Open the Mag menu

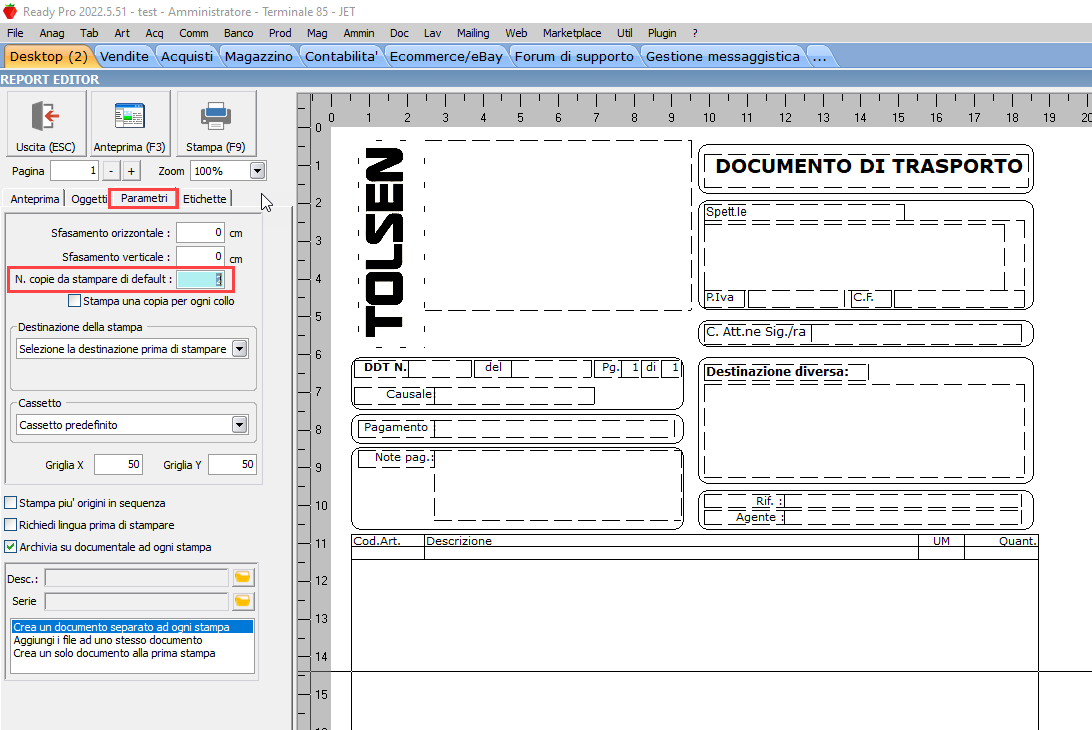[317, 33]
